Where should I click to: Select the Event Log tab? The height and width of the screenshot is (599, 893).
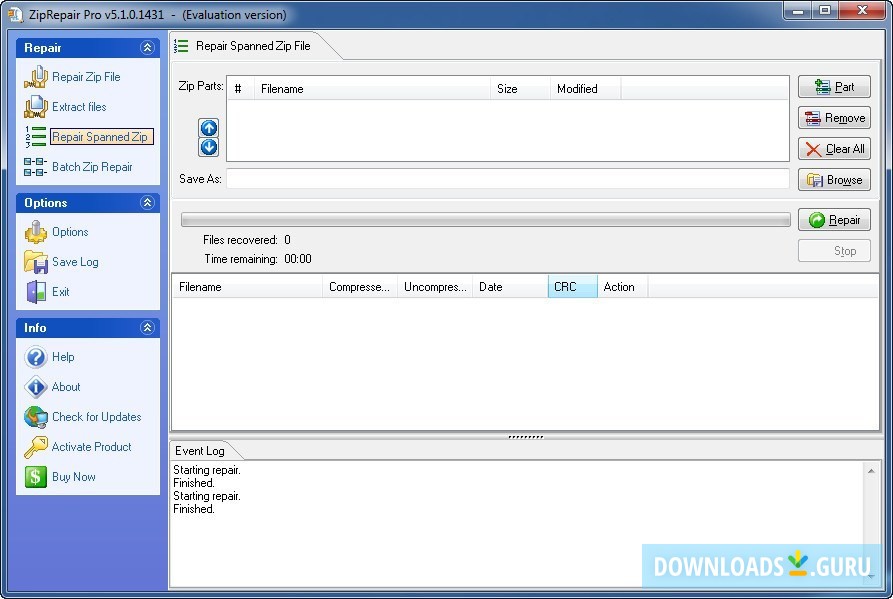[201, 450]
